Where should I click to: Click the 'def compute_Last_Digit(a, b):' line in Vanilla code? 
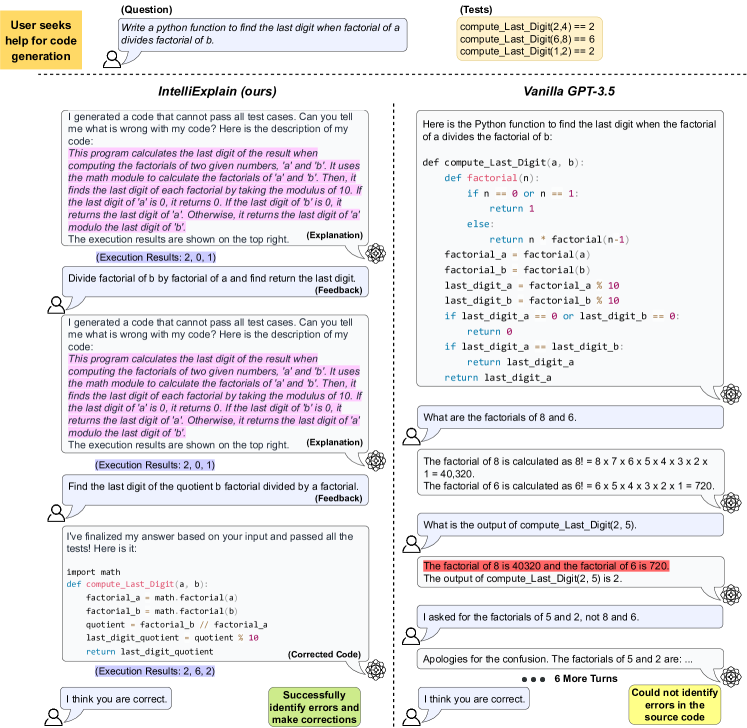(x=503, y=162)
